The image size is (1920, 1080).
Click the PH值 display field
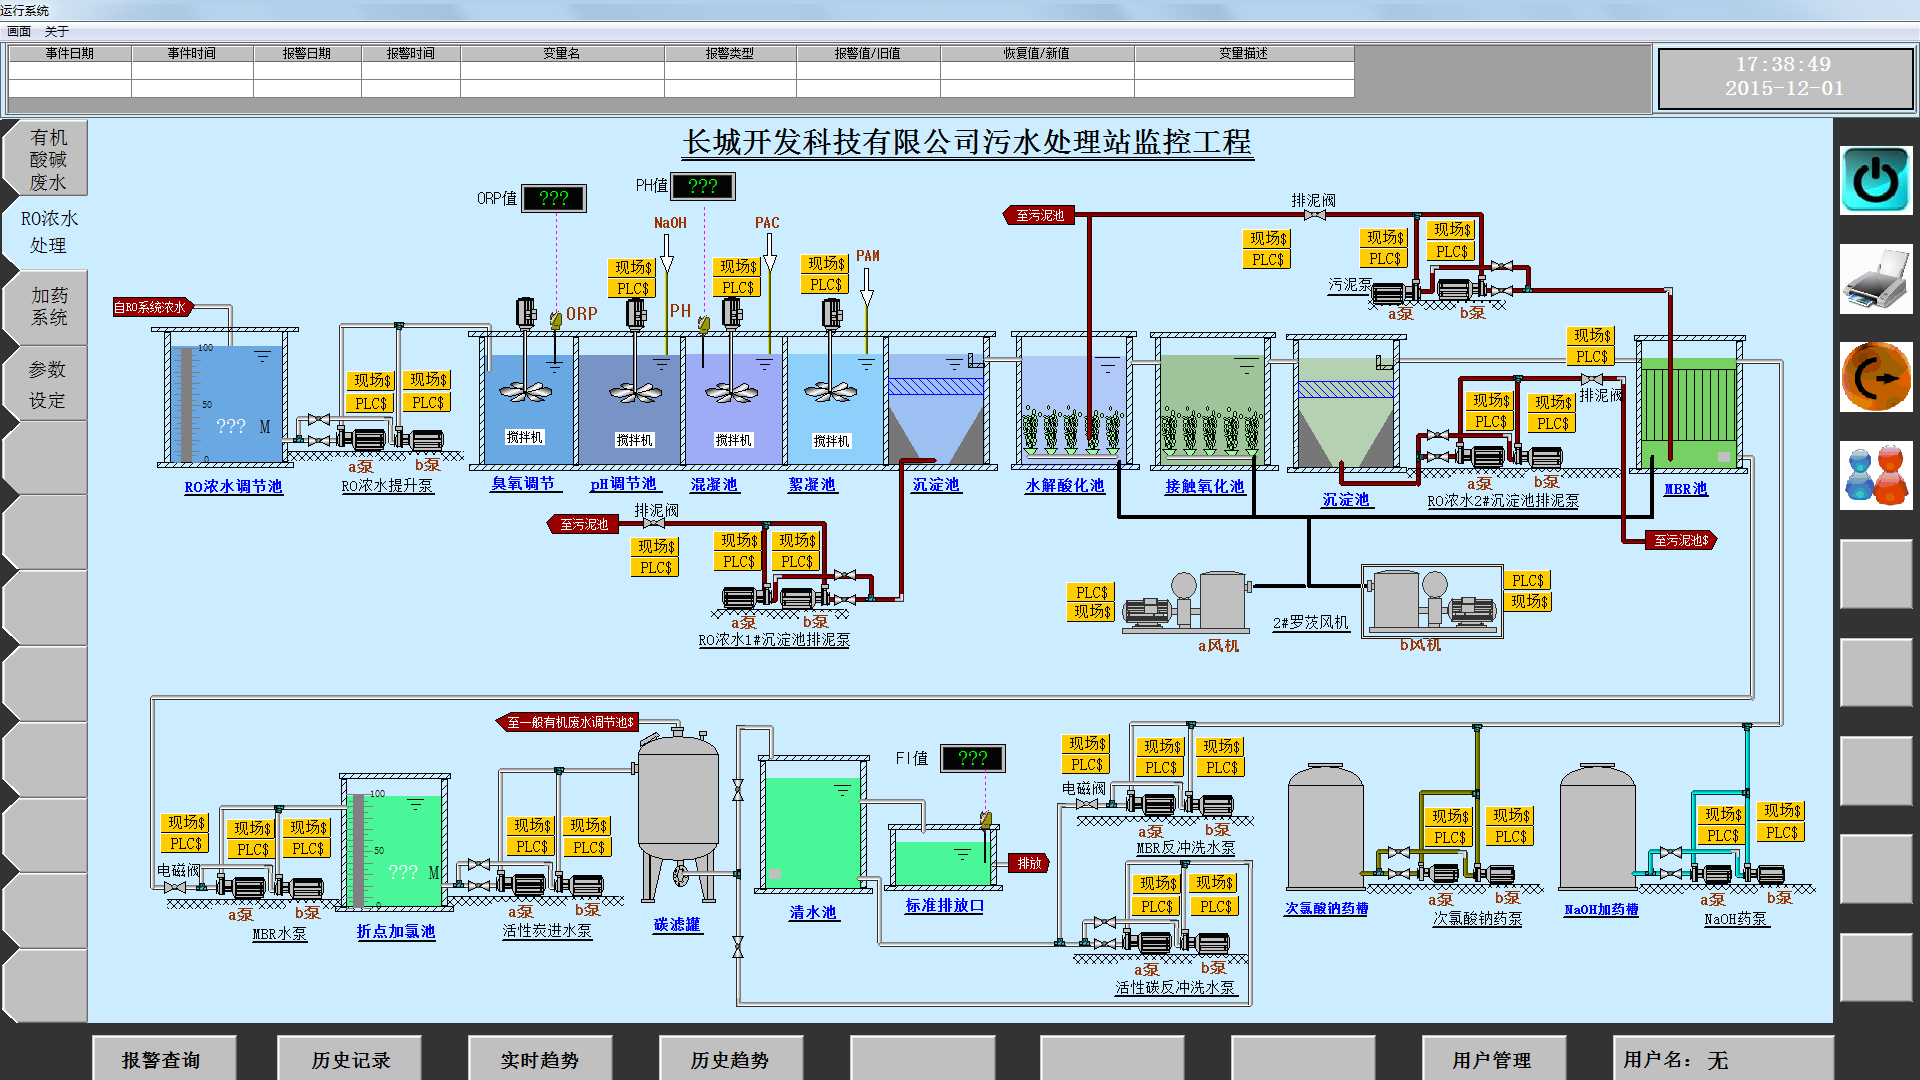click(x=702, y=186)
